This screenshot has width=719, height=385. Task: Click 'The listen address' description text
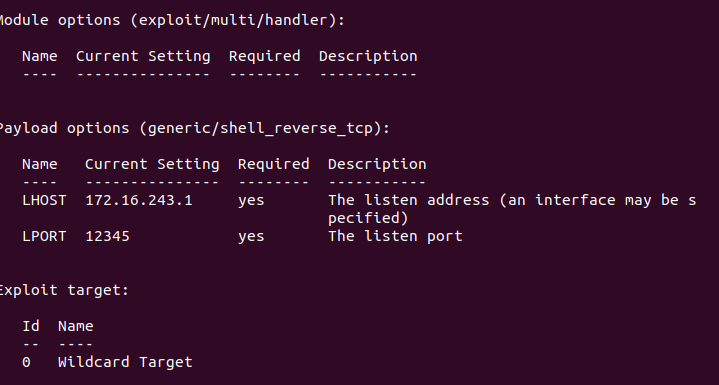[x=409, y=200]
